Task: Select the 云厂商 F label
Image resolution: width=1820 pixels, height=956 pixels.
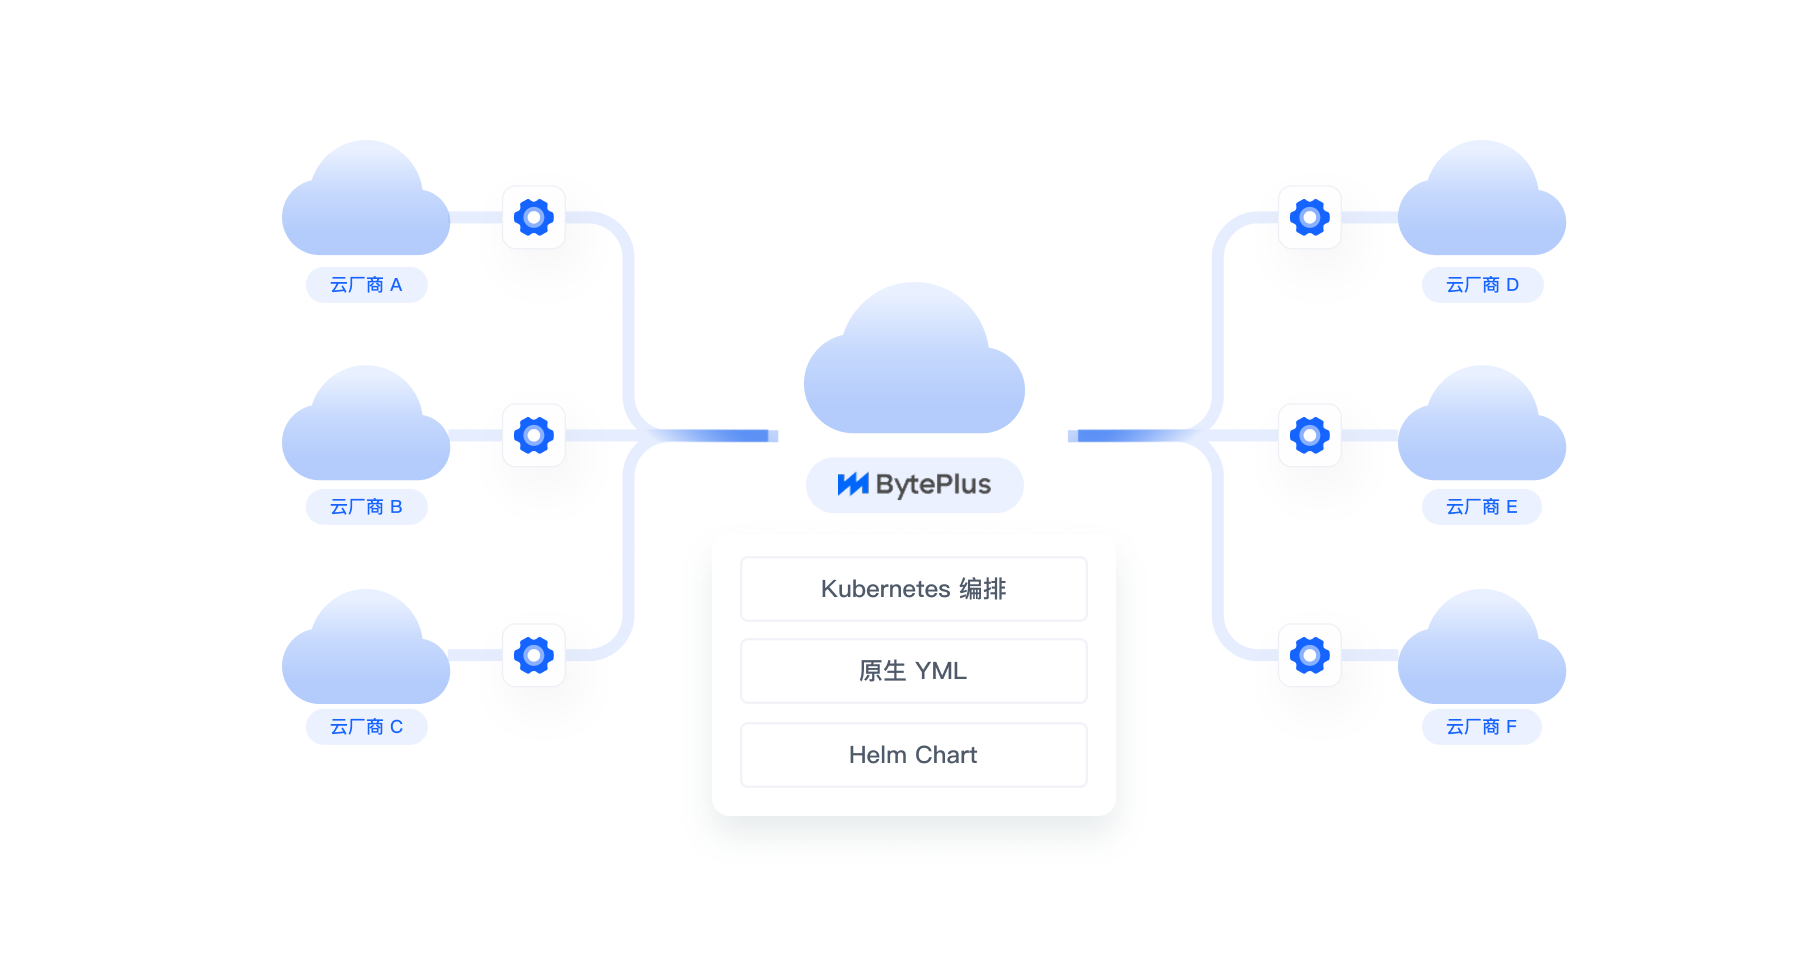Action: pos(1481,727)
